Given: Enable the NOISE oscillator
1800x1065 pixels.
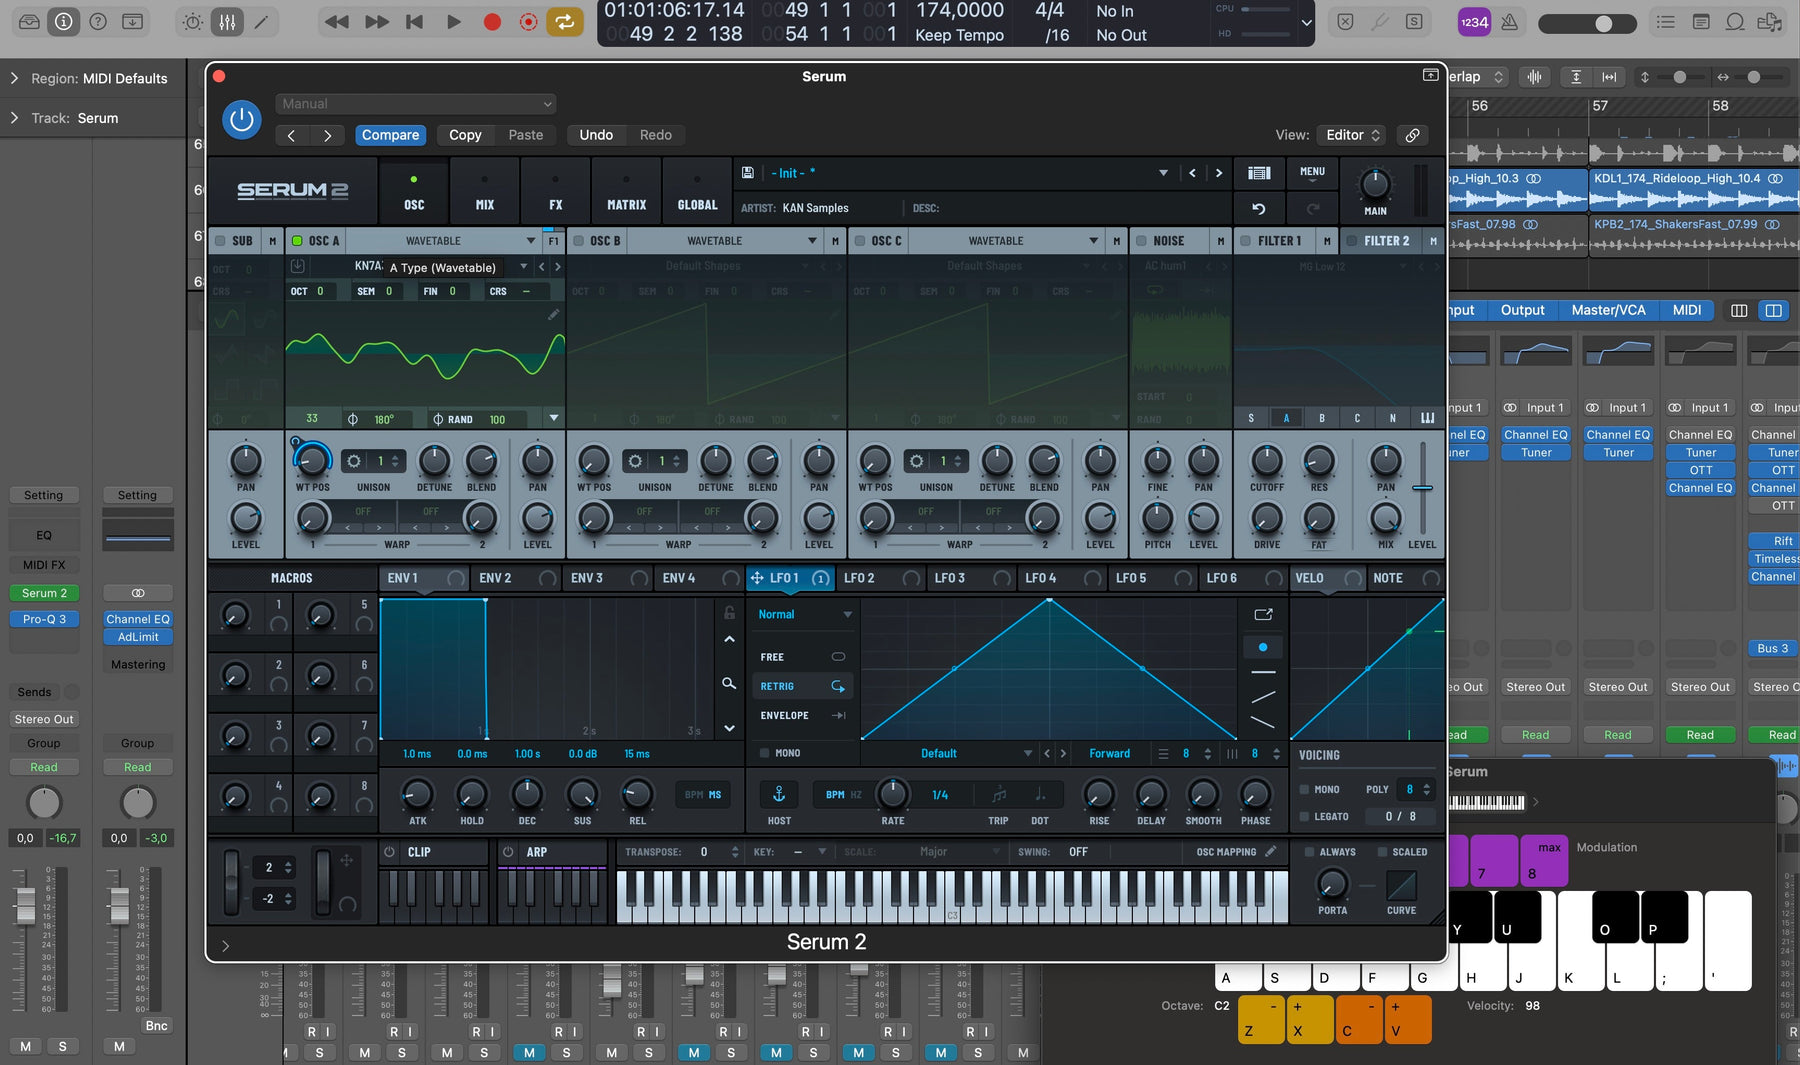Looking at the screenshot, I should [x=1141, y=241].
